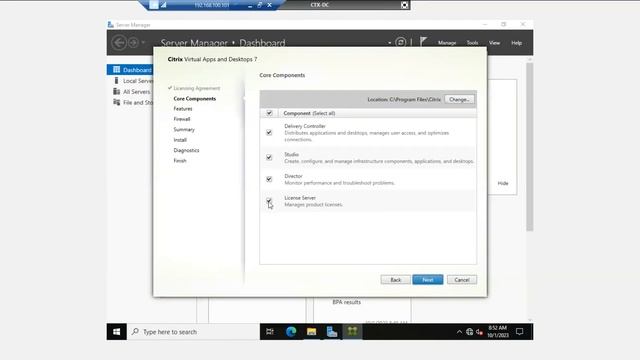
Task: Uncheck the Studio checkbox
Action: point(269,157)
